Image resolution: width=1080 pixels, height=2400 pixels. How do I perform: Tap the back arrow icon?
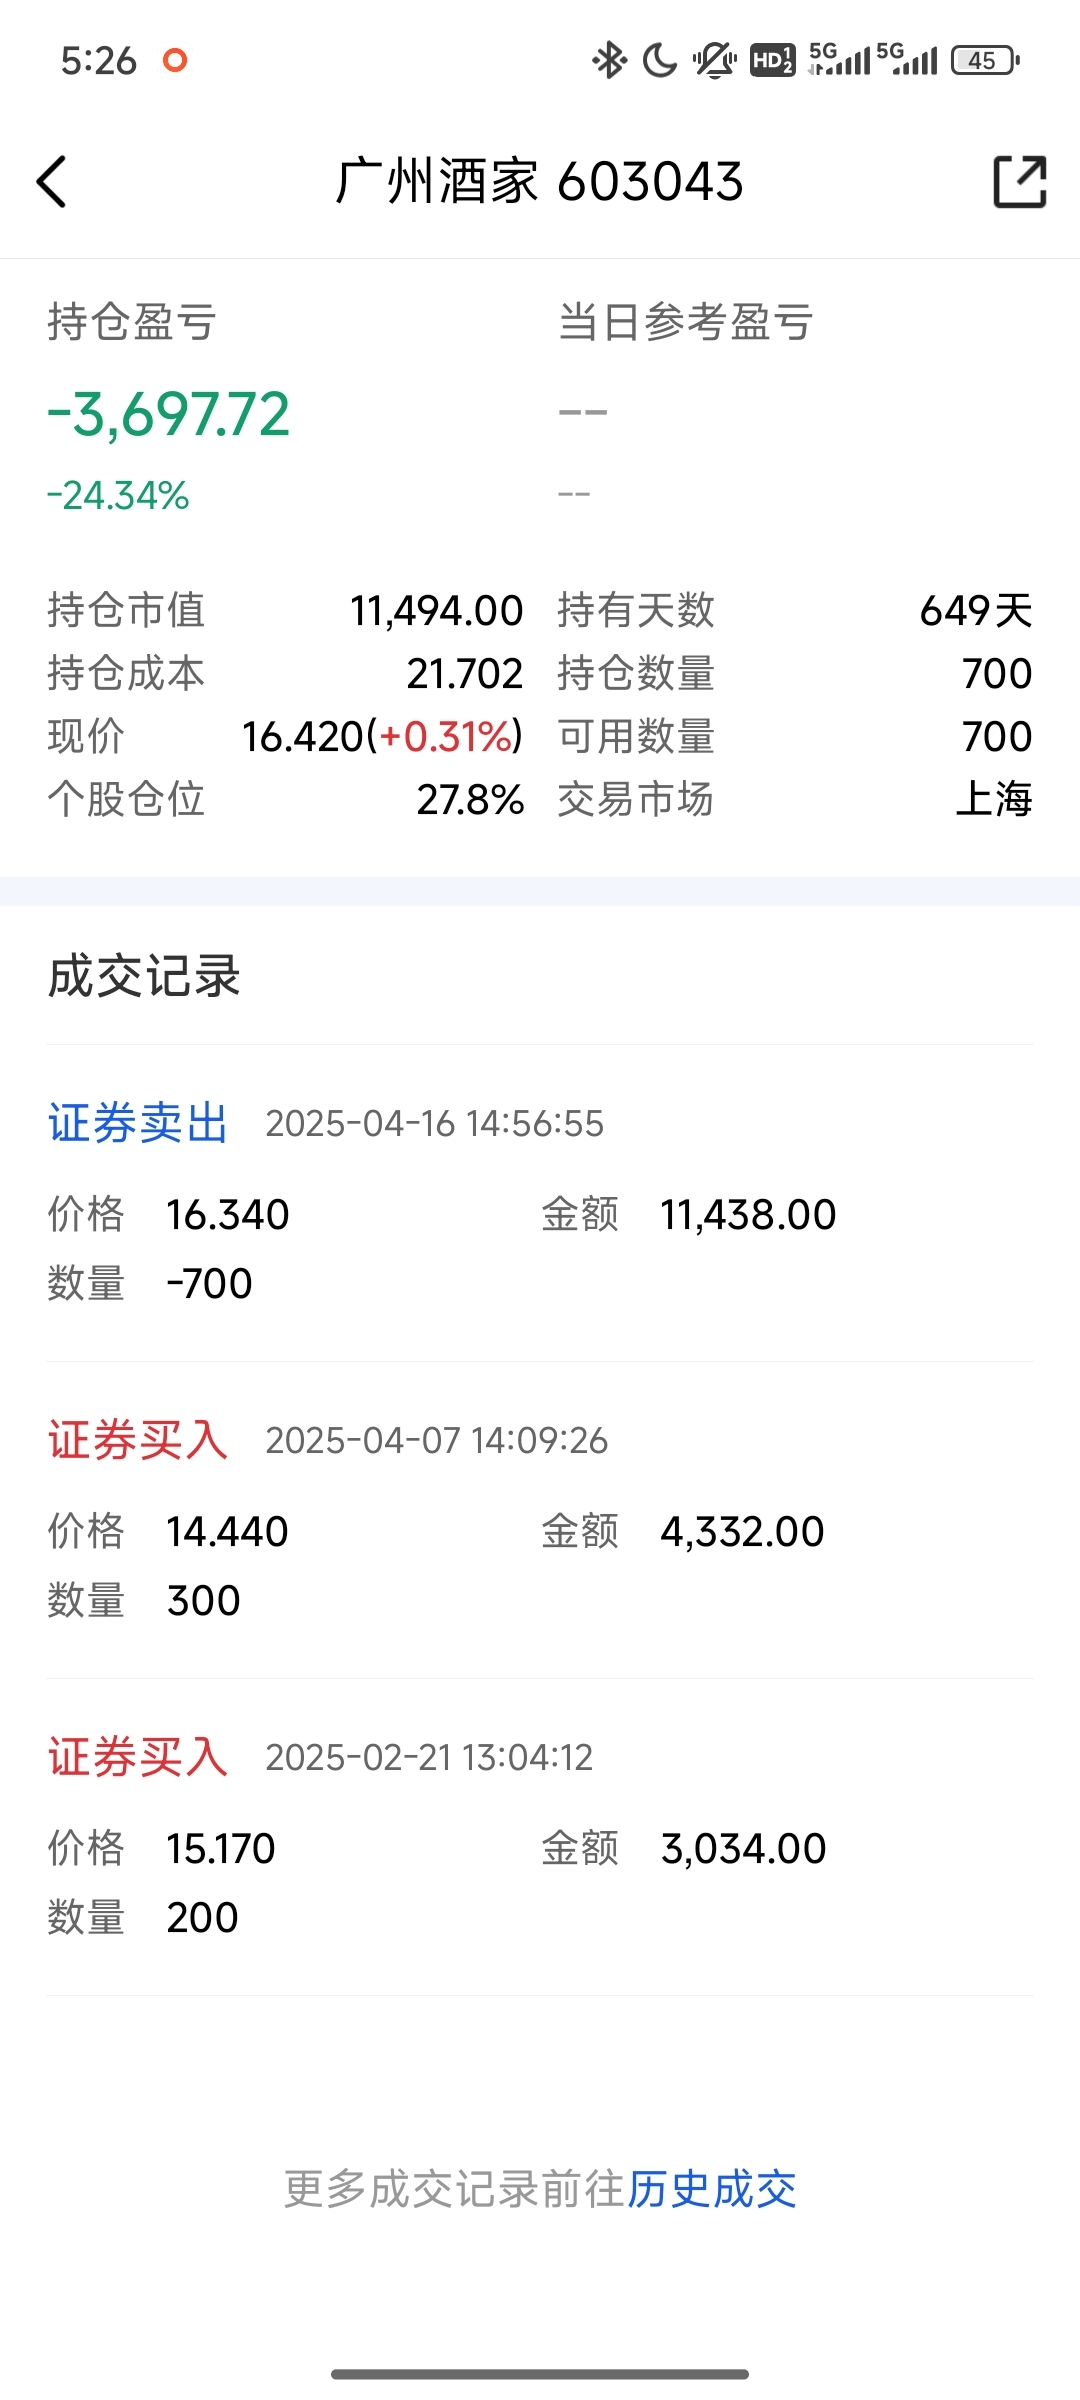pyautogui.click(x=52, y=182)
